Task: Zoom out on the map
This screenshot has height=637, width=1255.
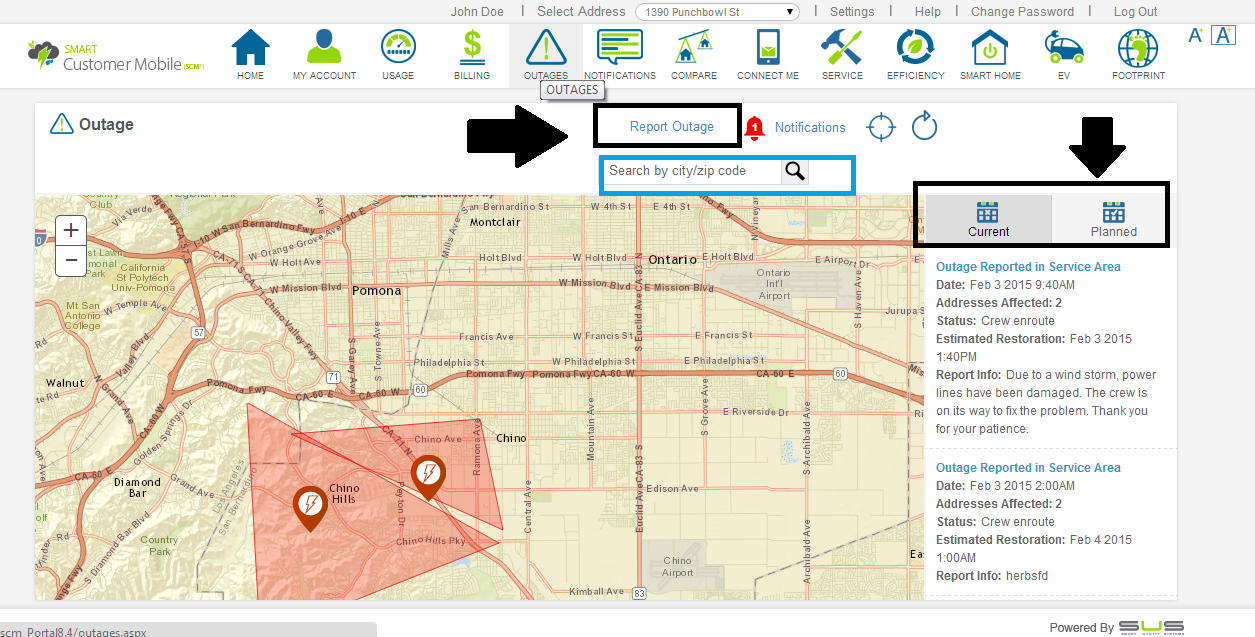Action: [71, 261]
